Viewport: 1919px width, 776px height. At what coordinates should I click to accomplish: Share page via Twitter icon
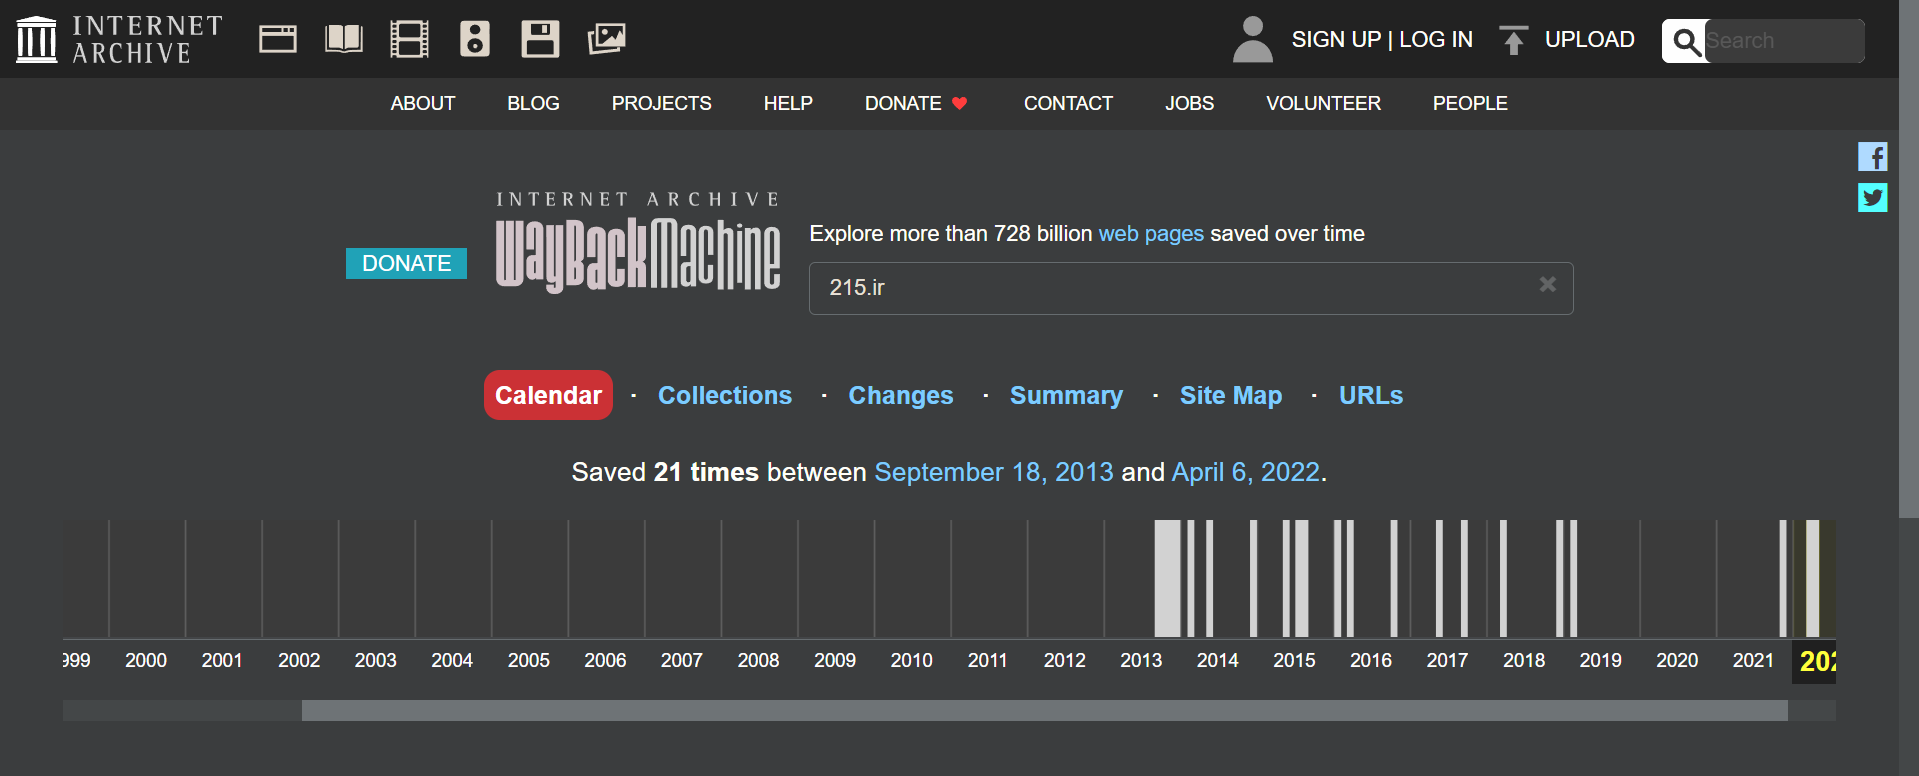point(1872,198)
